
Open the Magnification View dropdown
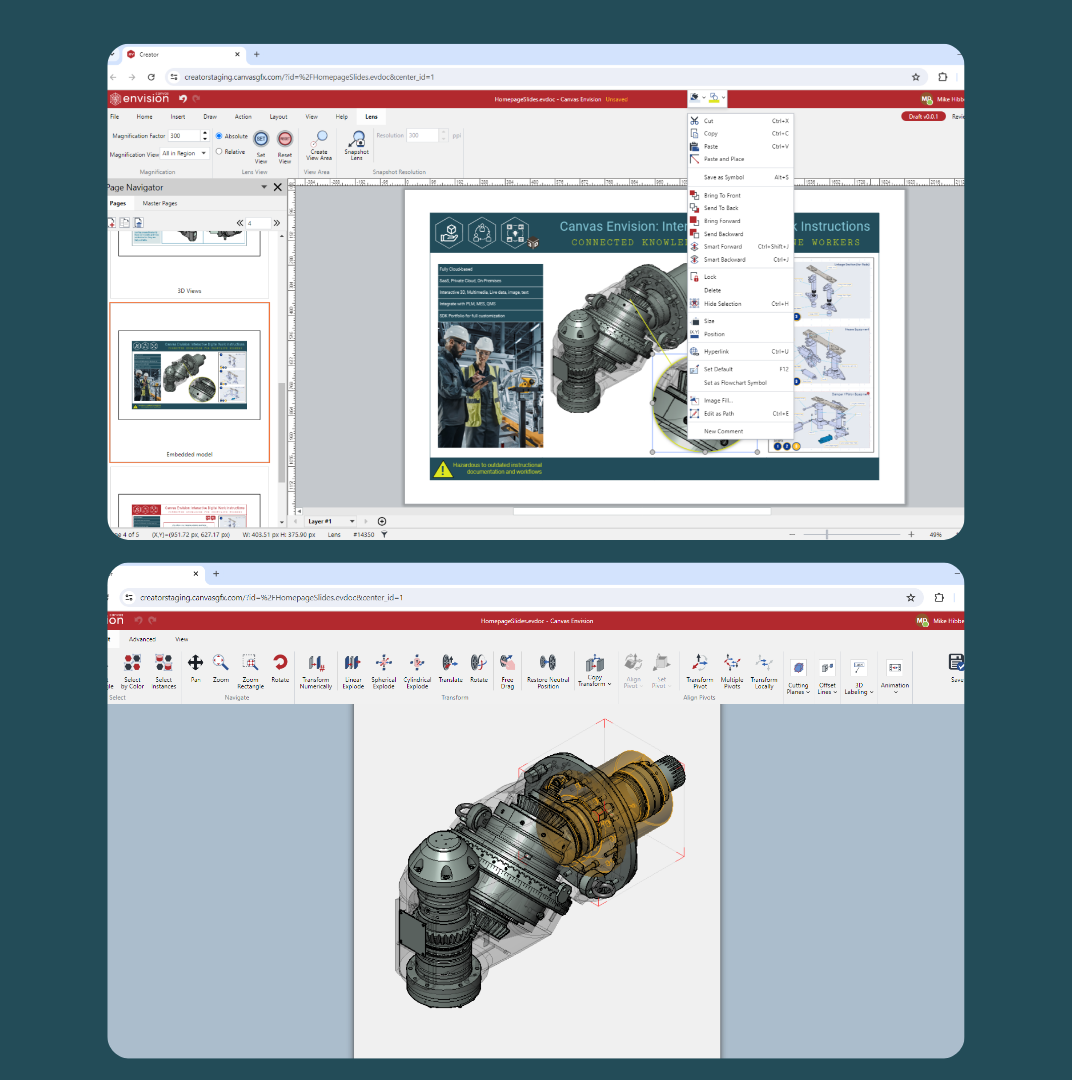(205, 152)
